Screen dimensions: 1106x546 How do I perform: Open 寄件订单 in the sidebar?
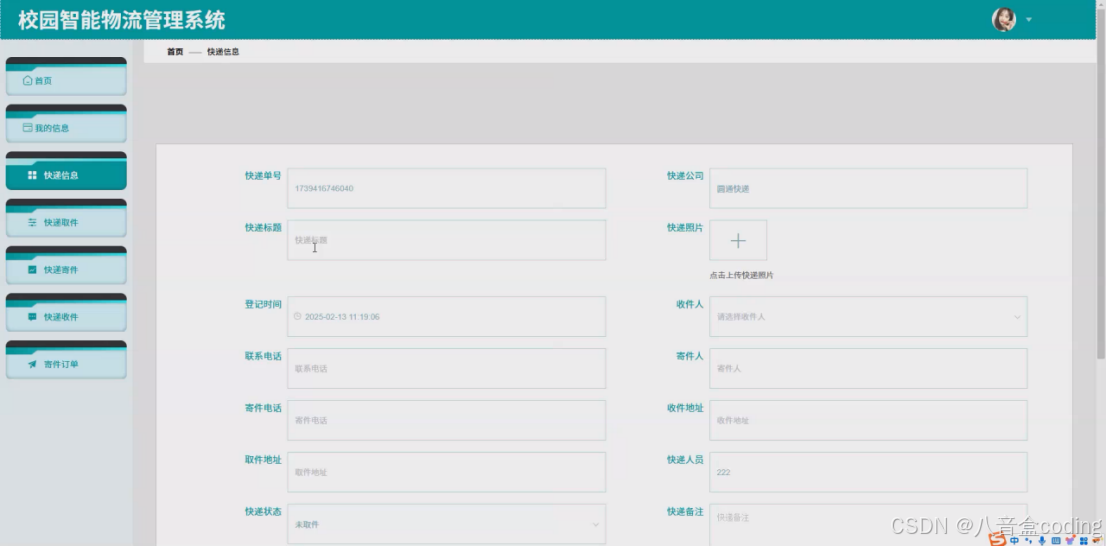(66, 360)
